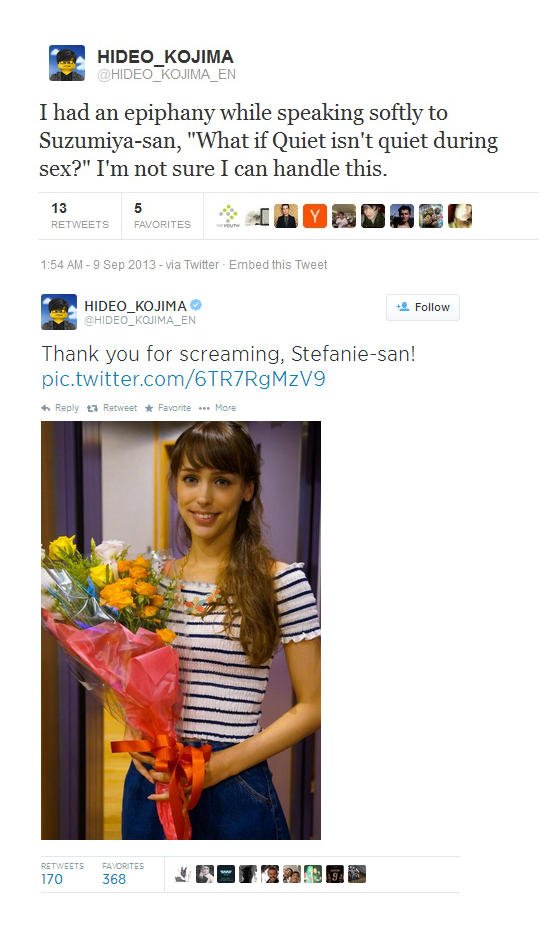
Task: Click the Lego avatar on the top tweet
Action: [x=67, y=62]
